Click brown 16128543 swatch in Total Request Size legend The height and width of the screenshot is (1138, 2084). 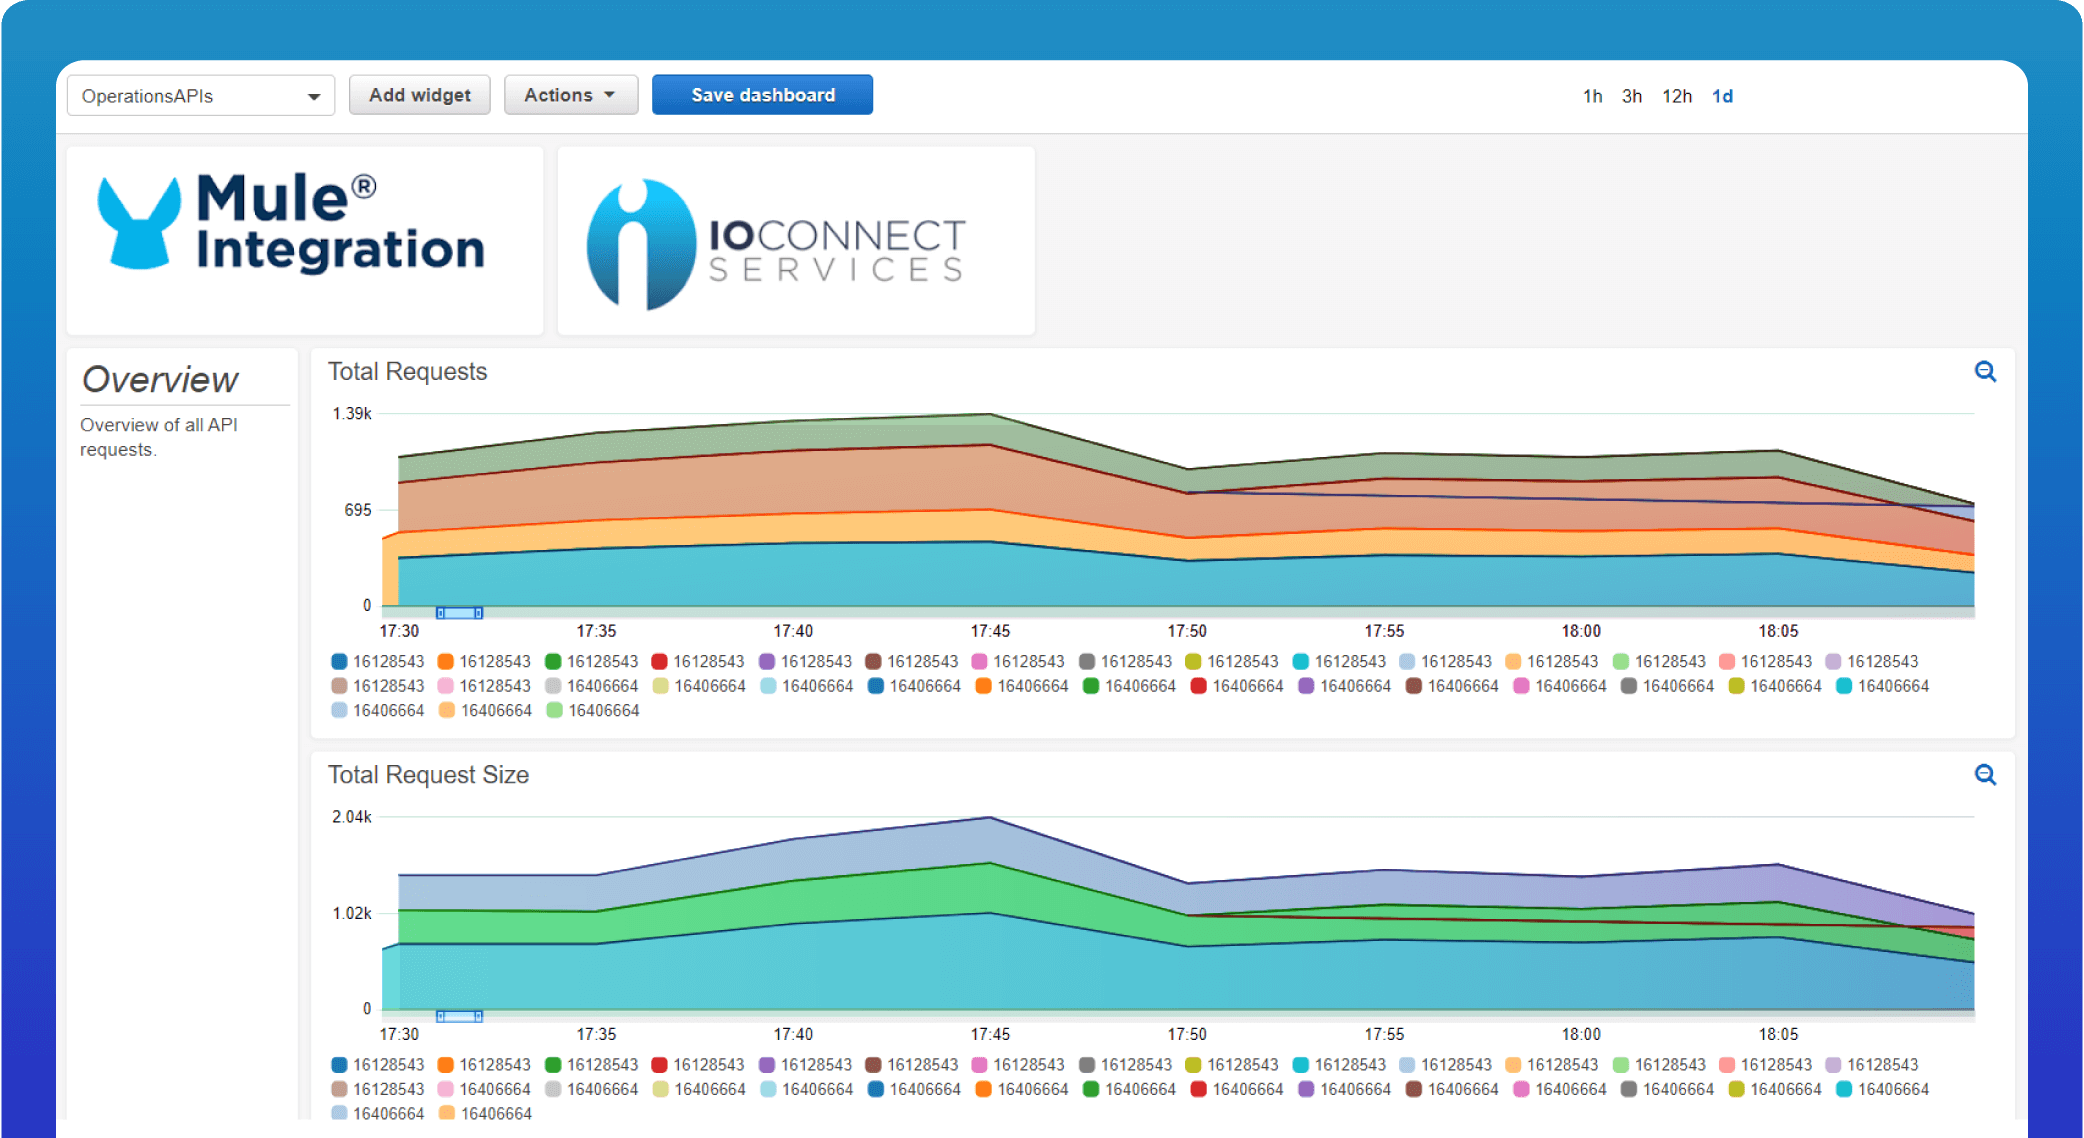click(x=873, y=1065)
